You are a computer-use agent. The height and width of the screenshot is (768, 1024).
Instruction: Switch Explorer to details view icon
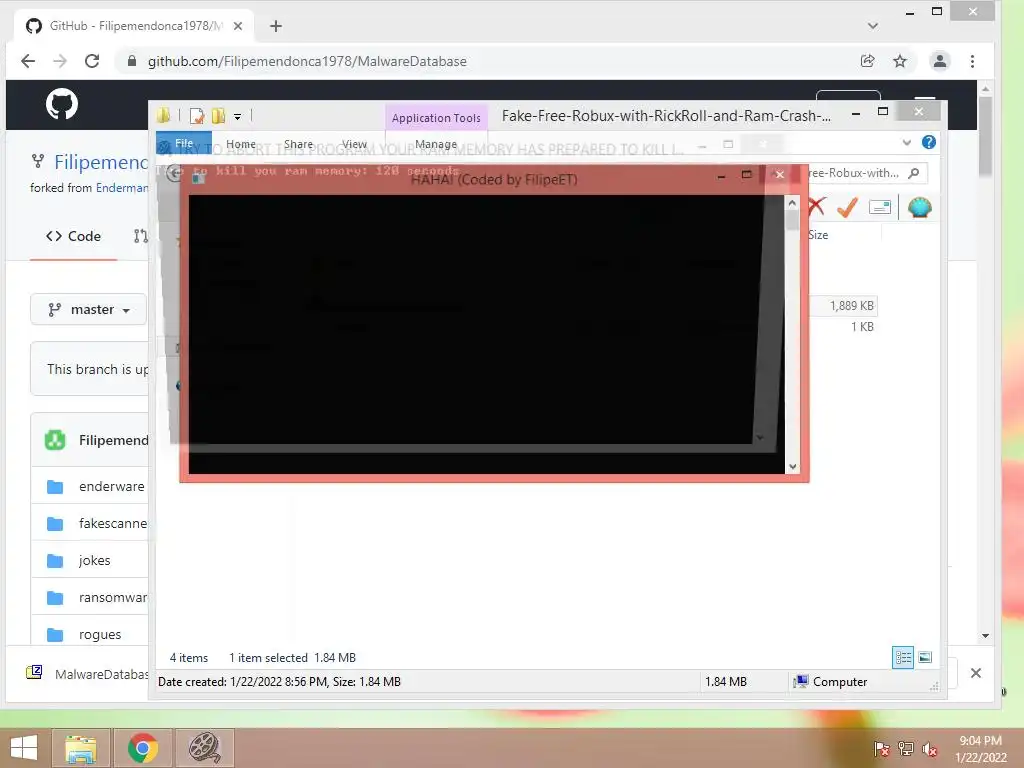[x=903, y=657]
